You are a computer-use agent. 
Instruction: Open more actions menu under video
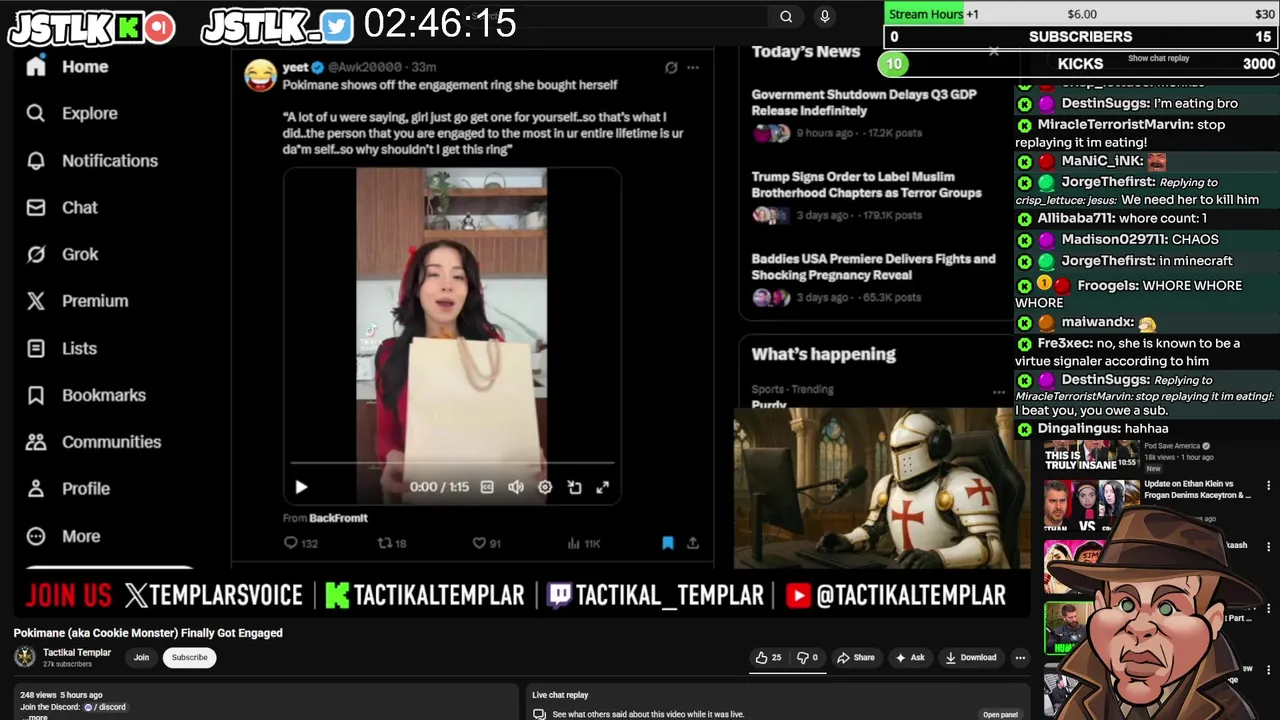(1020, 657)
